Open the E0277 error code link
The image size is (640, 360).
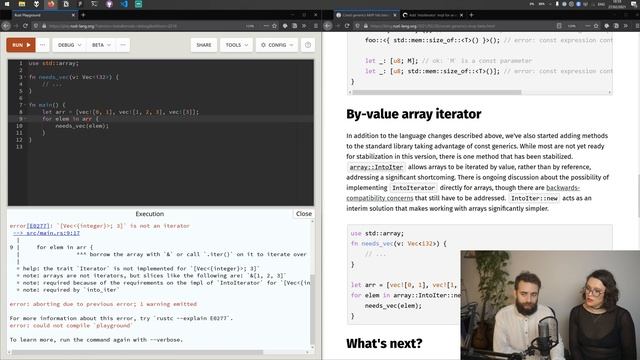click(38, 226)
